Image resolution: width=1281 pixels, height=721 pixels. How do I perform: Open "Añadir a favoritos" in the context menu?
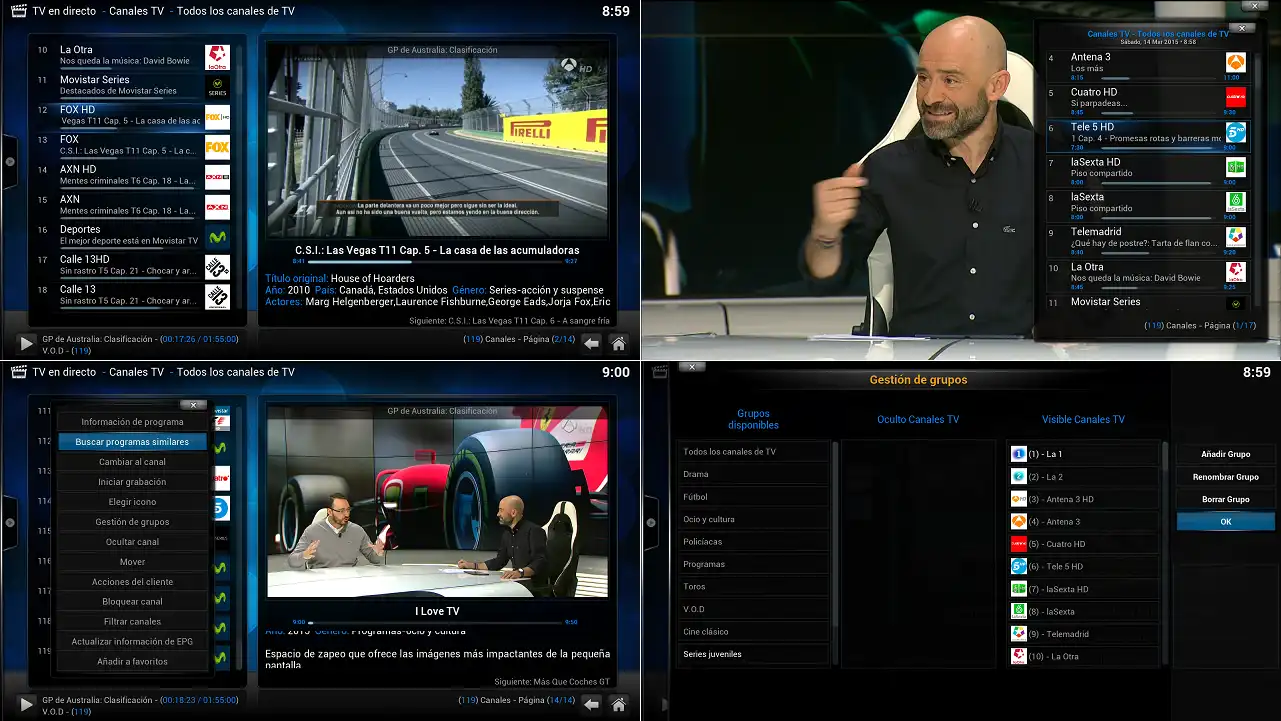131,661
